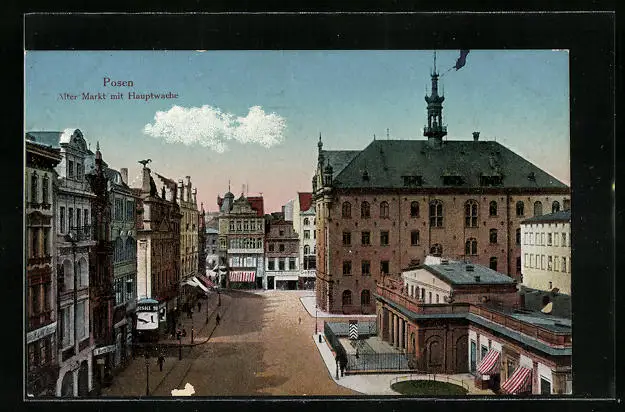Click the pedestrian on the lower left sidewalk
The width and height of the screenshot is (625, 412).
click(160, 362)
